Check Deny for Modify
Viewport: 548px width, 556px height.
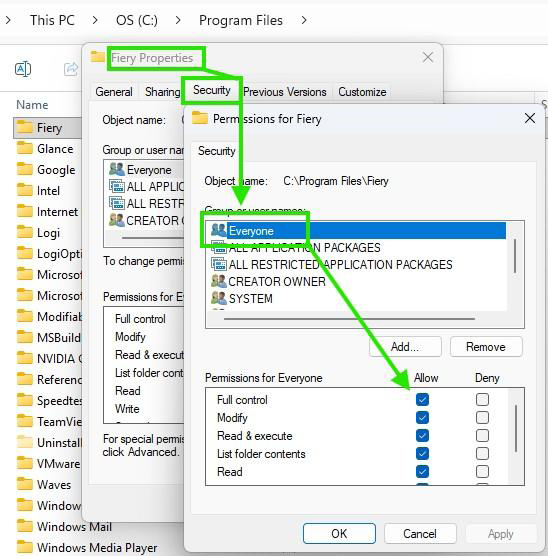click(482, 418)
